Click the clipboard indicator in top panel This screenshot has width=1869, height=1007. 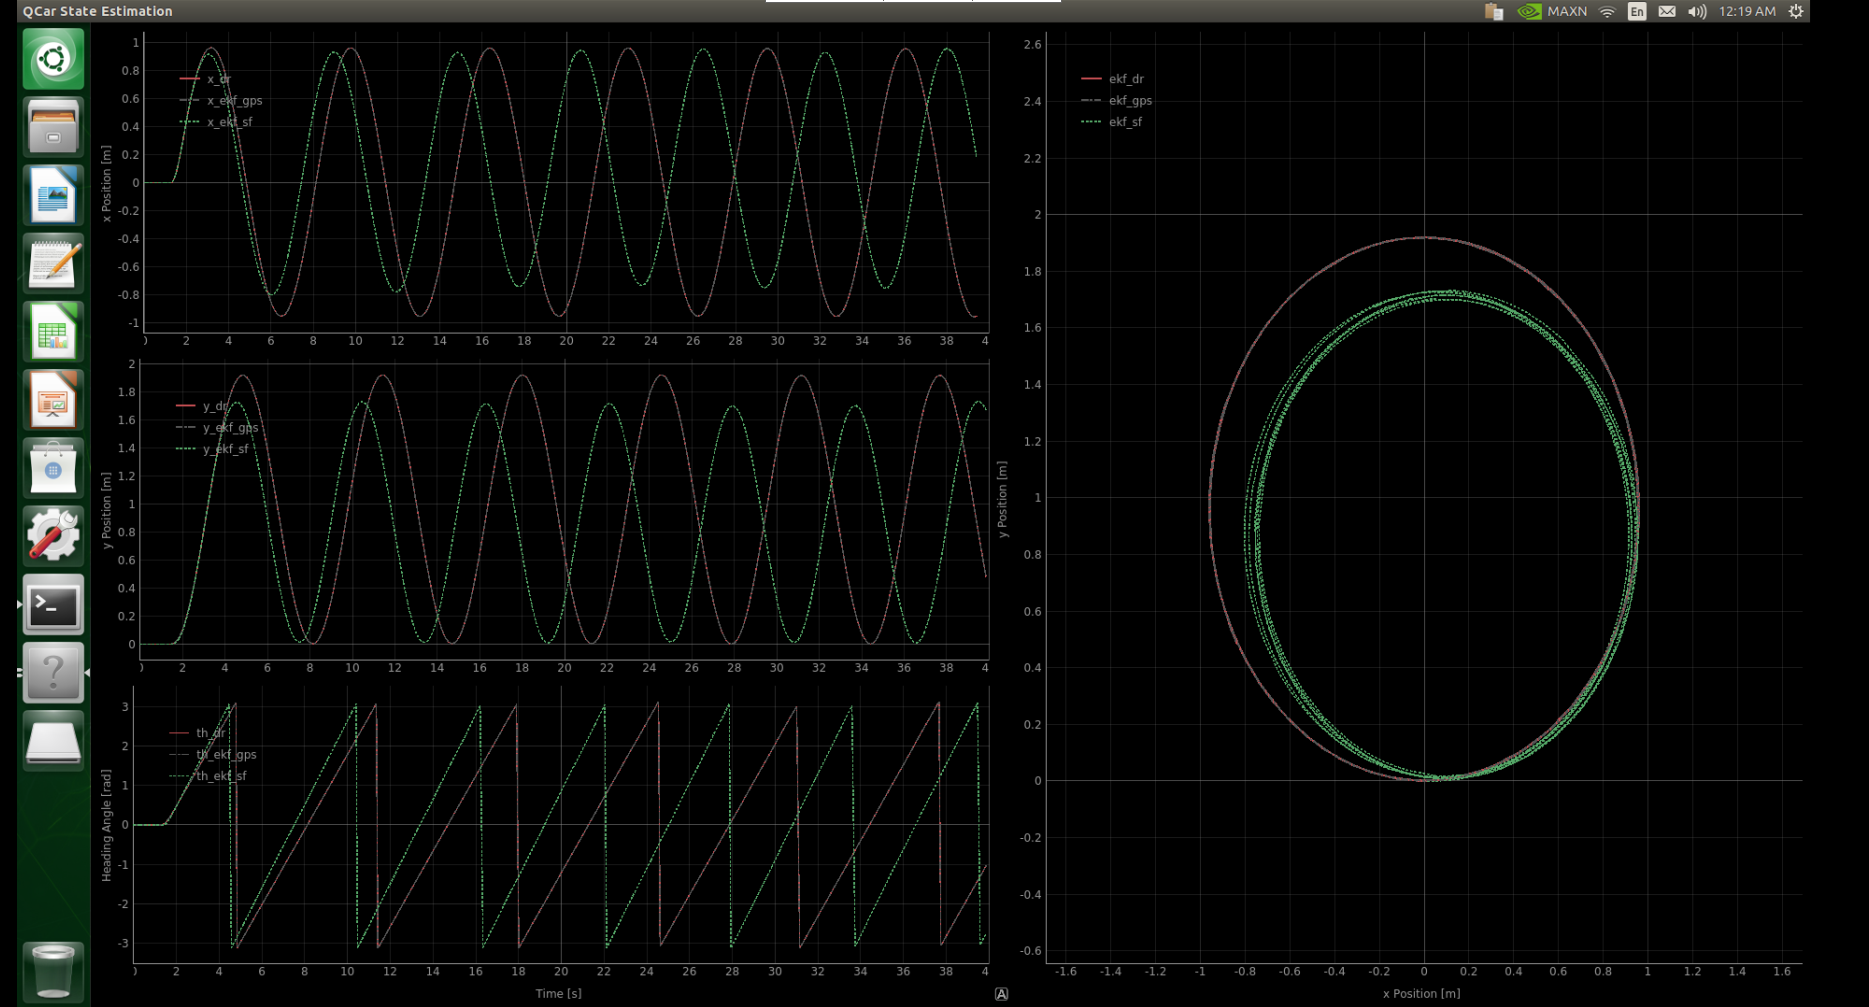coord(1494,11)
